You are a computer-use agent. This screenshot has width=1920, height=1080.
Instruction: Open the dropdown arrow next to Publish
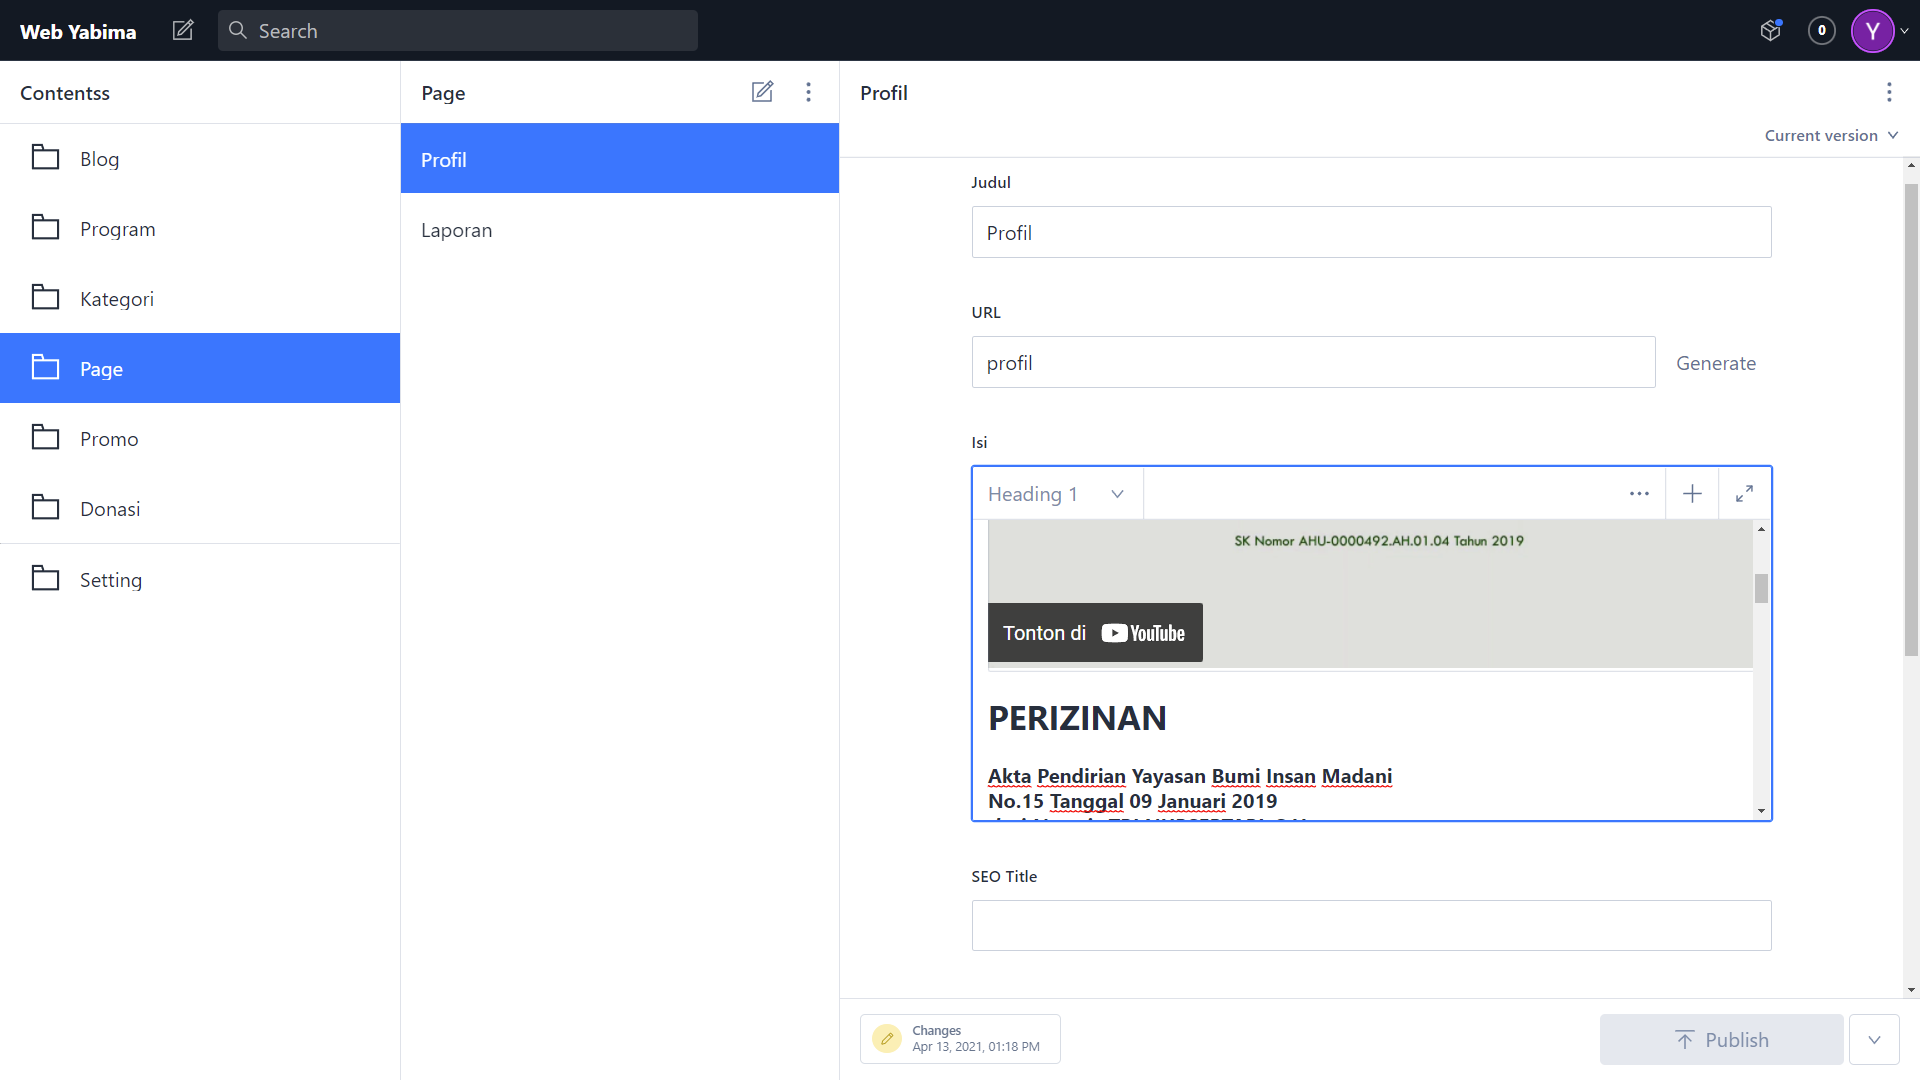click(x=1874, y=1040)
